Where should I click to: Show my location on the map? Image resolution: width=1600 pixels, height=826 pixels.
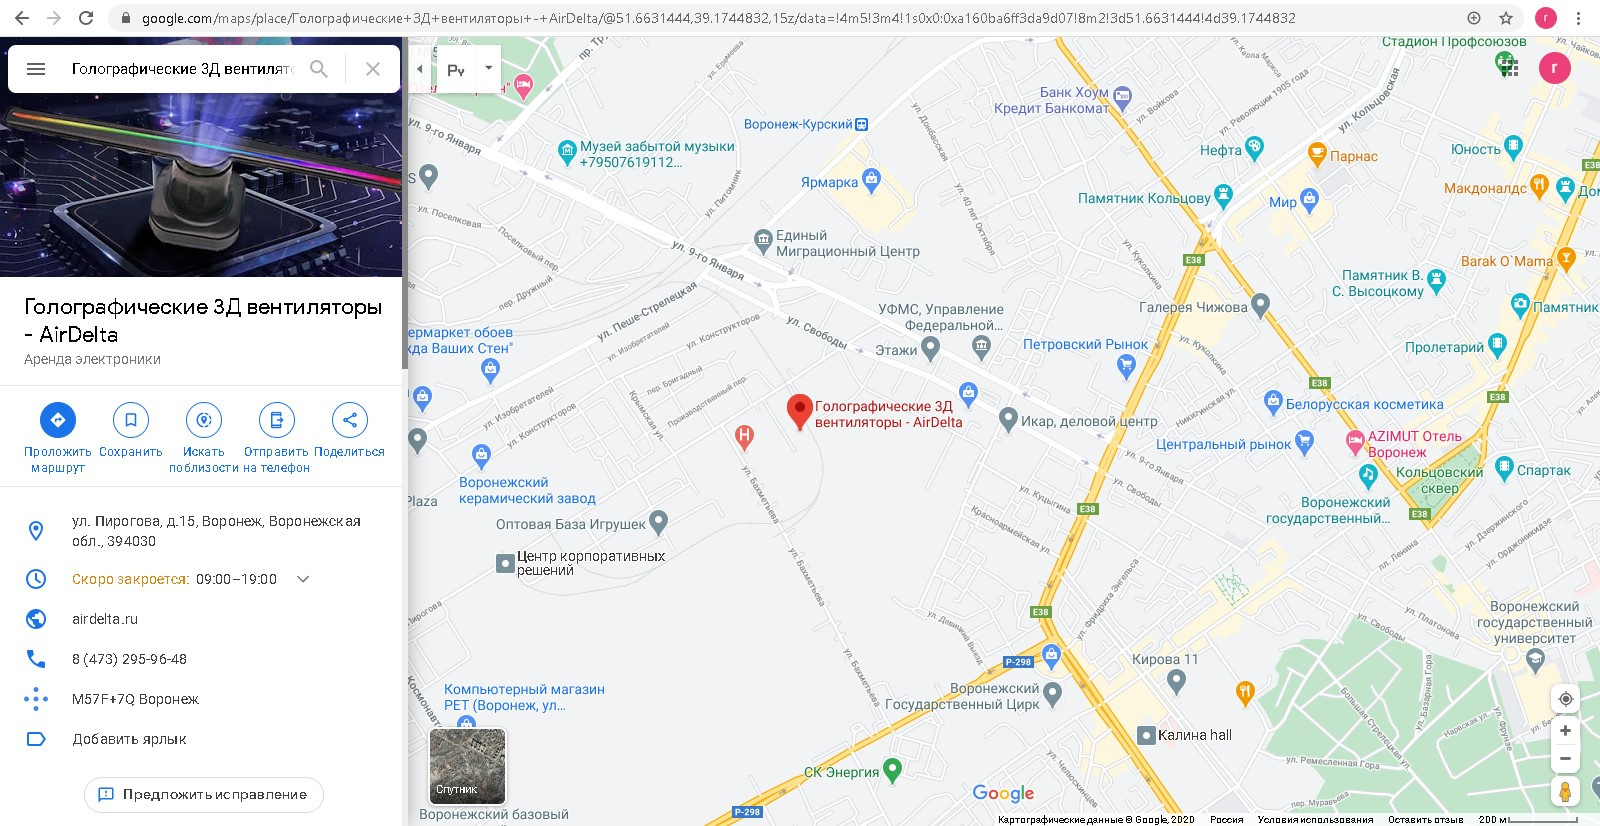(1565, 699)
